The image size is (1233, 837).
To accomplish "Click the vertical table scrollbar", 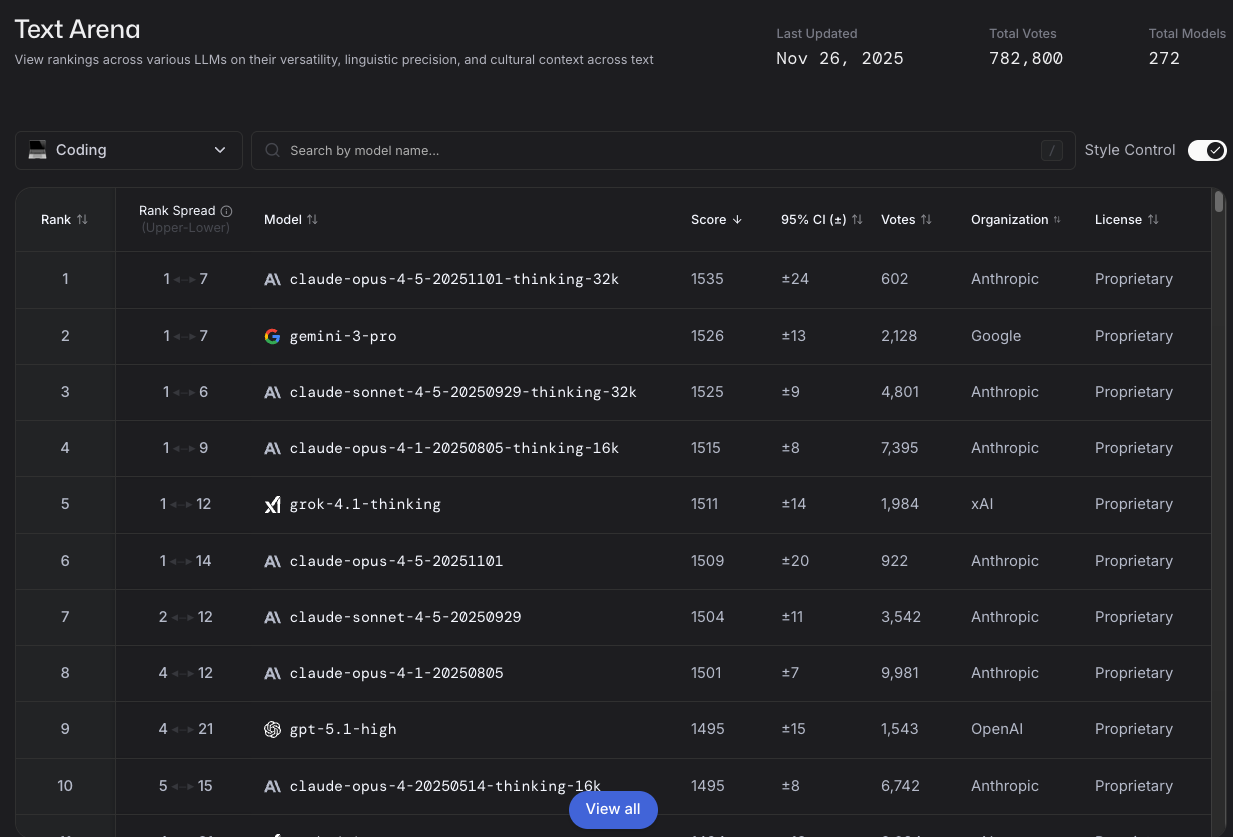I will coord(1219,203).
